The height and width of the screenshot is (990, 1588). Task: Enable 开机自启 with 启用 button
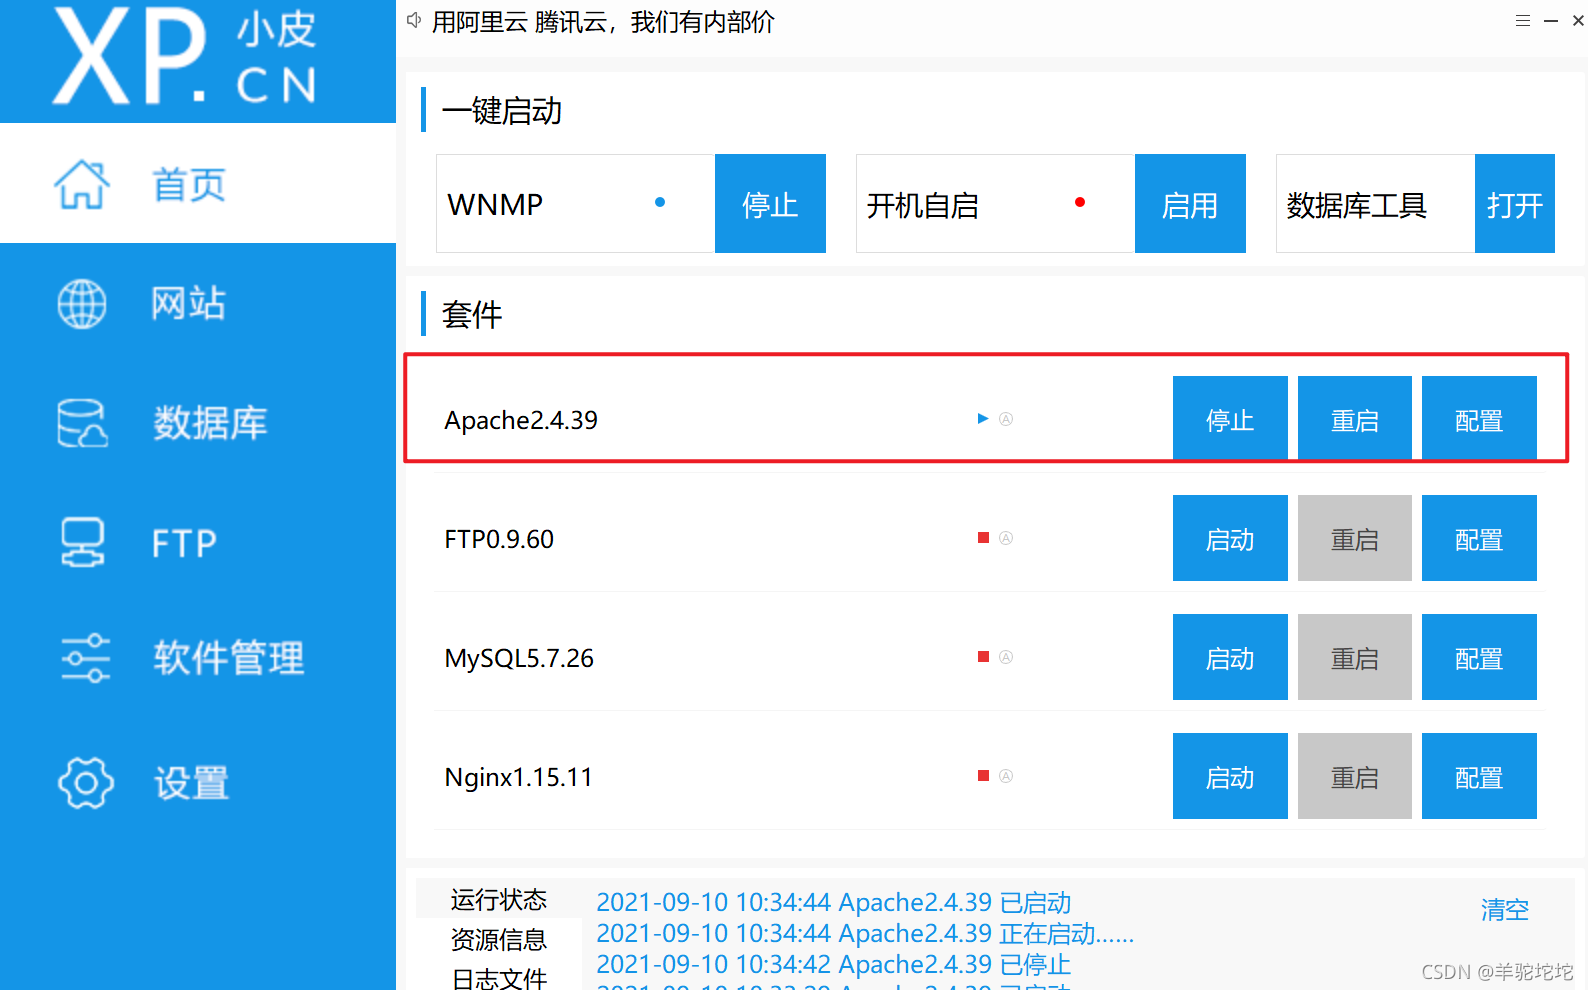coord(1190,203)
